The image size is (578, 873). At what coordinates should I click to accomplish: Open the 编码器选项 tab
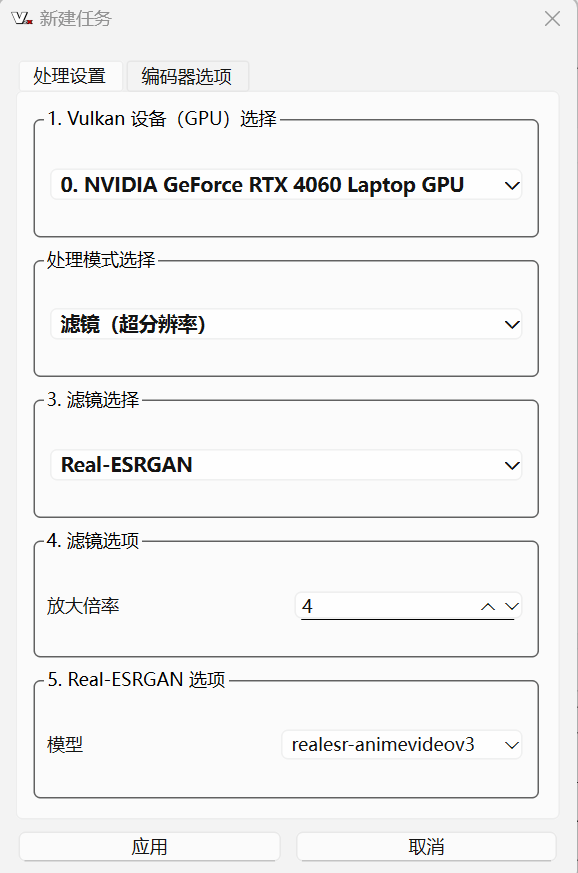187,76
